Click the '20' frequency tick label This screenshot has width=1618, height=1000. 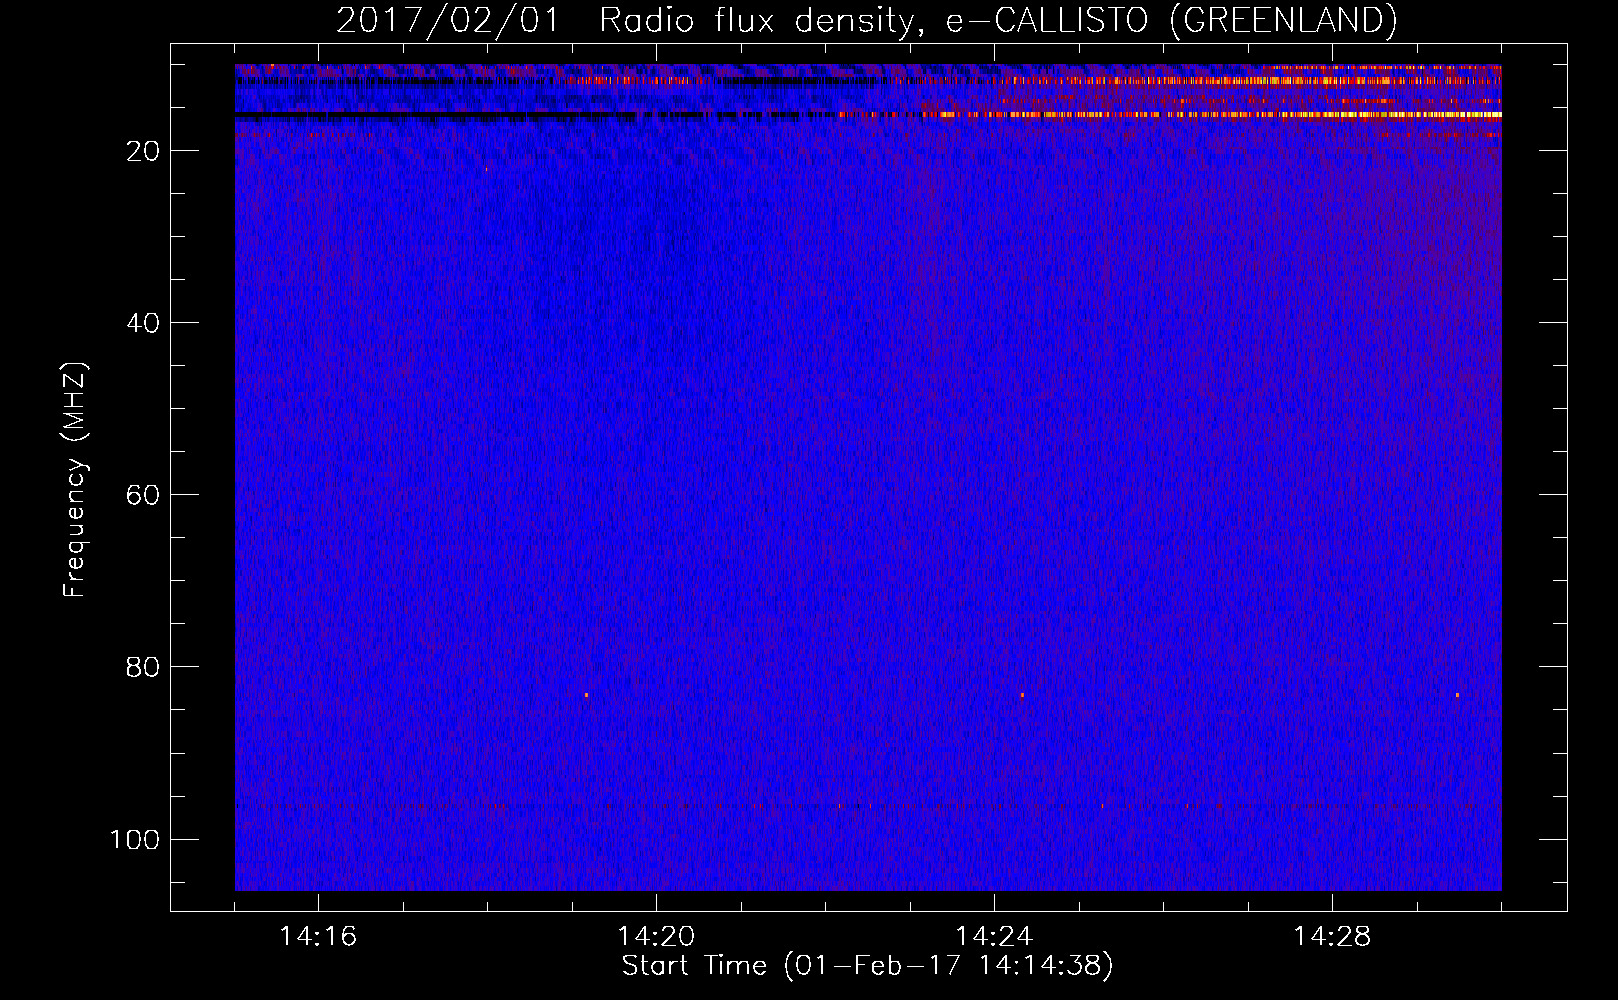144,151
